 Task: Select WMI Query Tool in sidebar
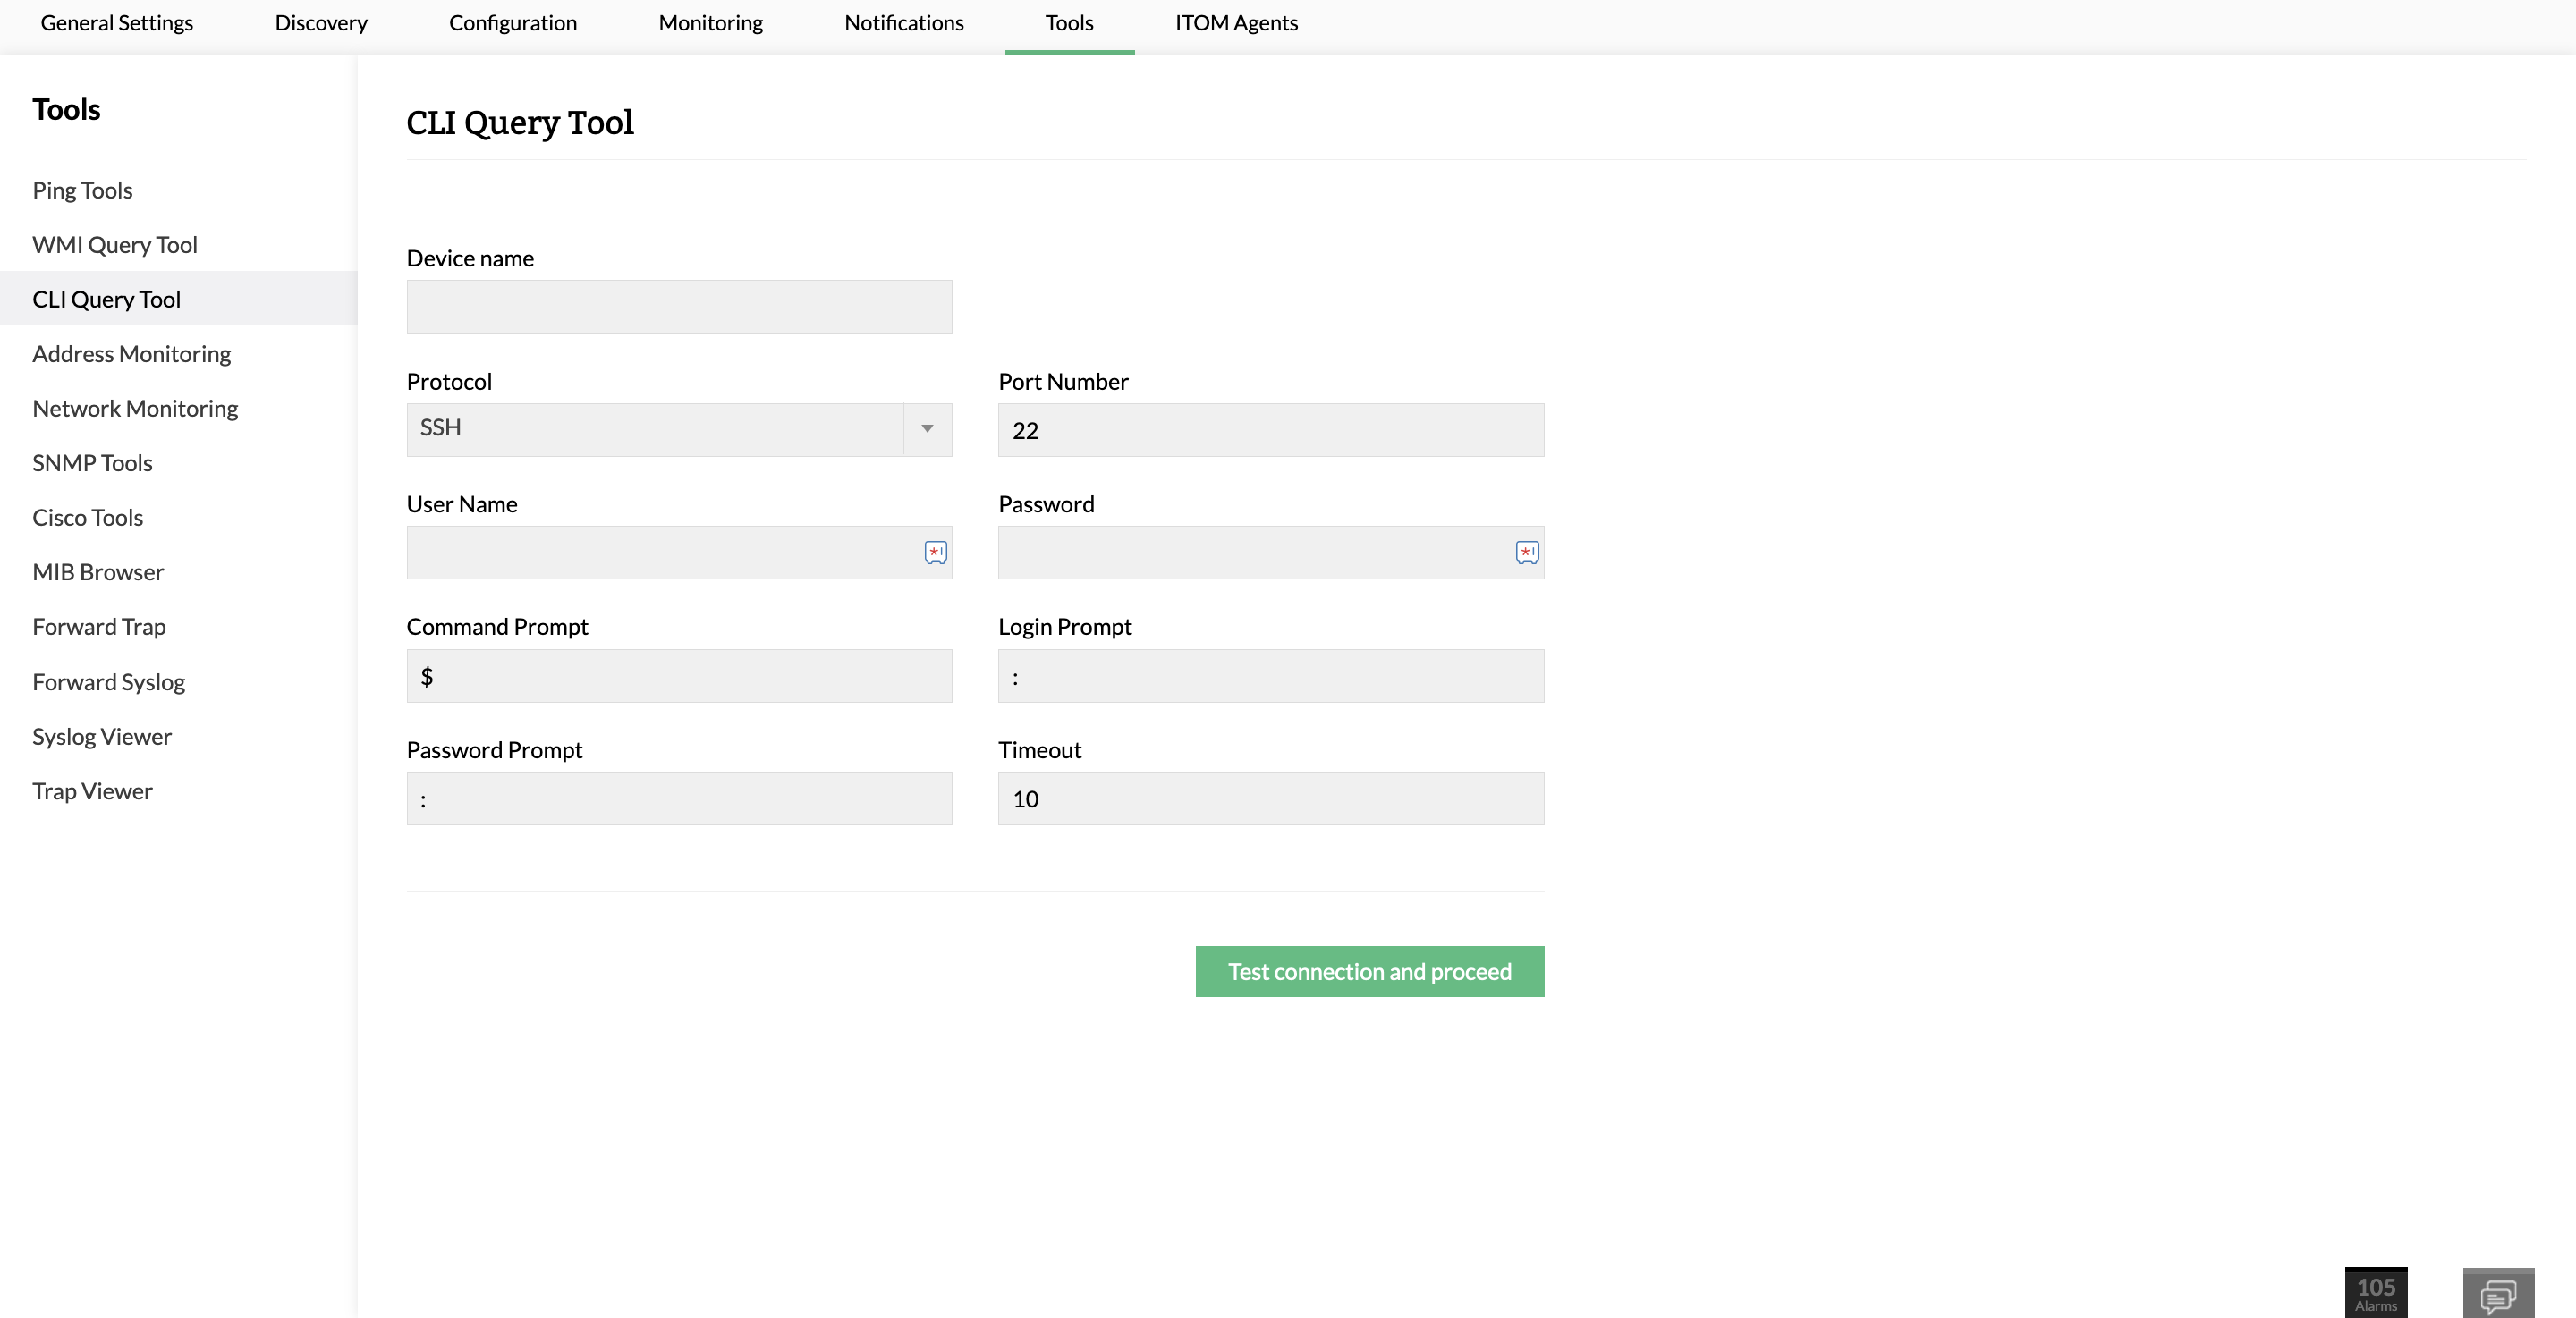click(x=115, y=245)
